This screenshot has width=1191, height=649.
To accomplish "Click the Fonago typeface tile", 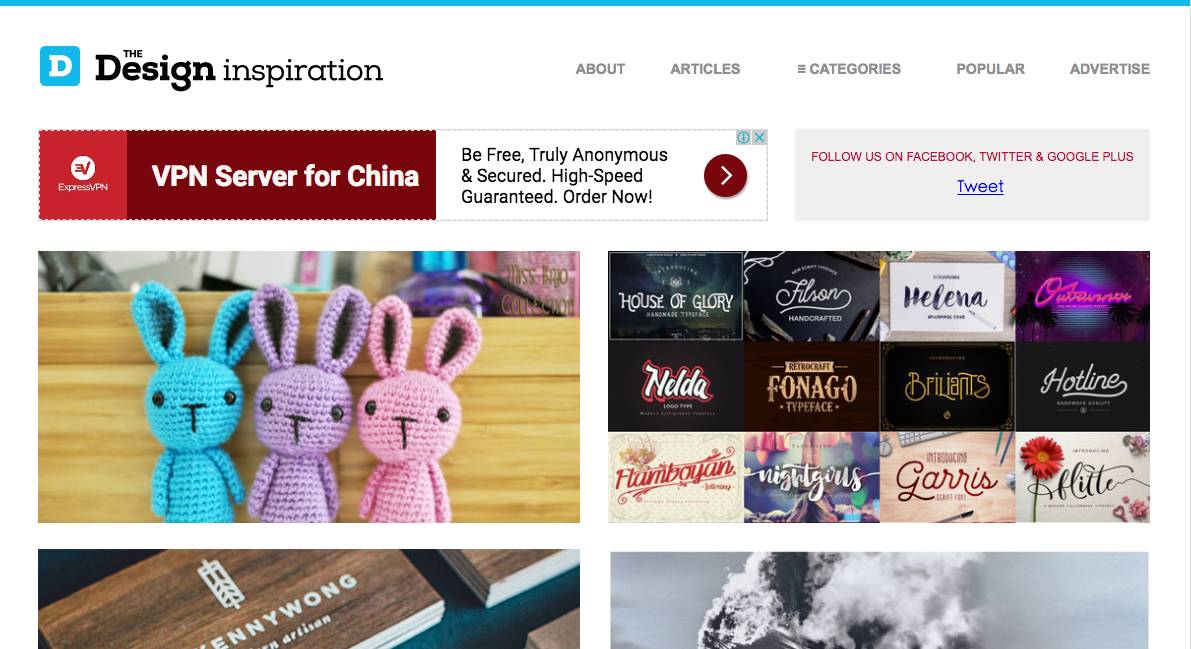I will point(811,386).
